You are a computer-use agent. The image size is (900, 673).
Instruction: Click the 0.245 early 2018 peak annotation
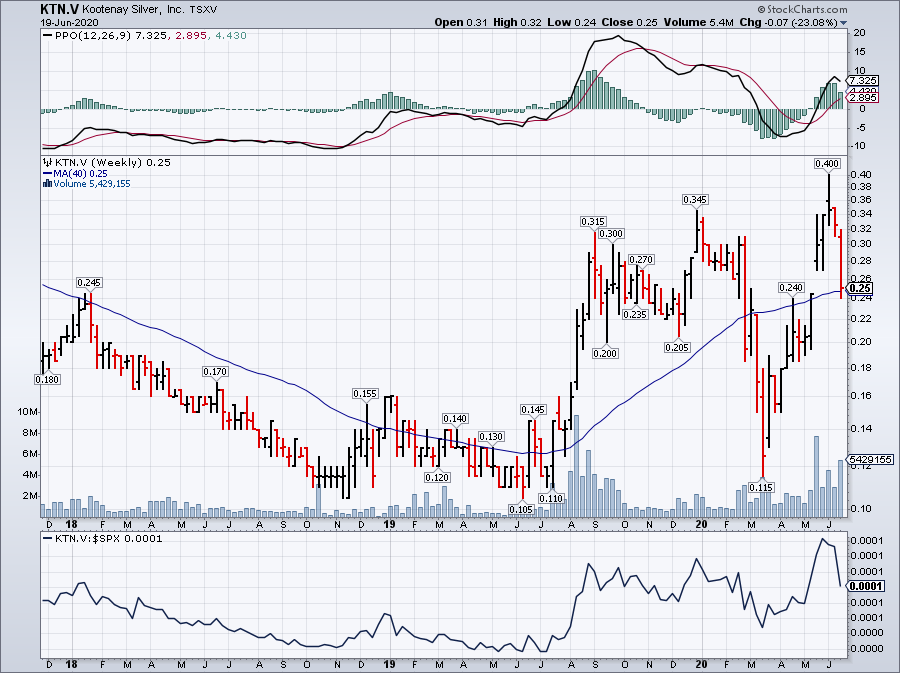coord(89,282)
